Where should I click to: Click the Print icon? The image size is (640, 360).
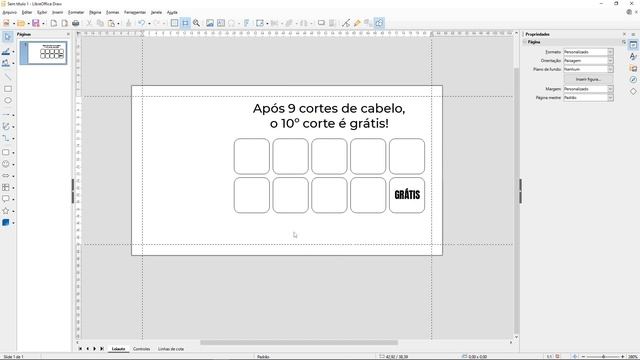coord(76,23)
